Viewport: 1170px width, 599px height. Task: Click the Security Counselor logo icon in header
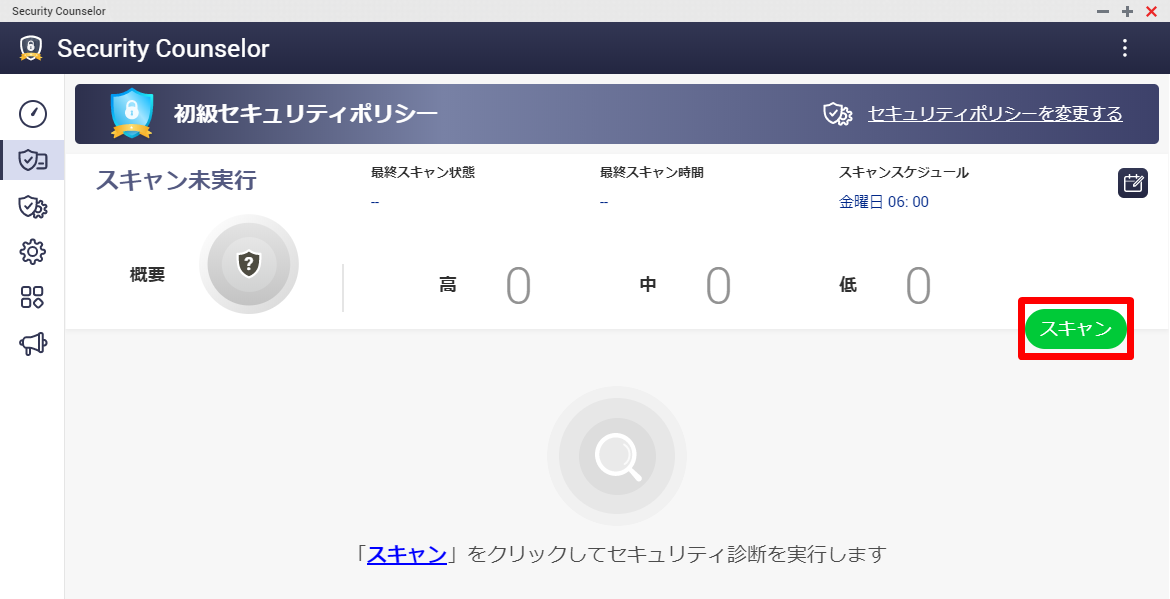[x=31, y=48]
